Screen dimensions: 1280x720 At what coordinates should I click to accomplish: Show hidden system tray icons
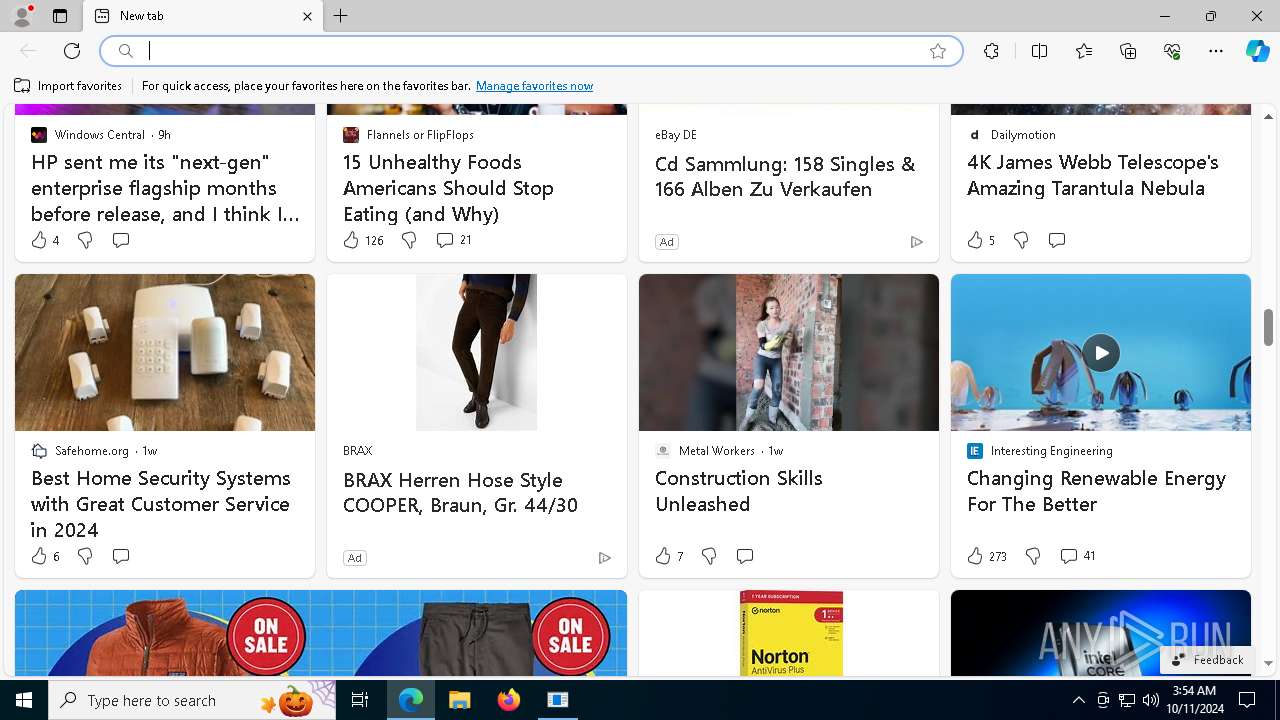point(1078,700)
